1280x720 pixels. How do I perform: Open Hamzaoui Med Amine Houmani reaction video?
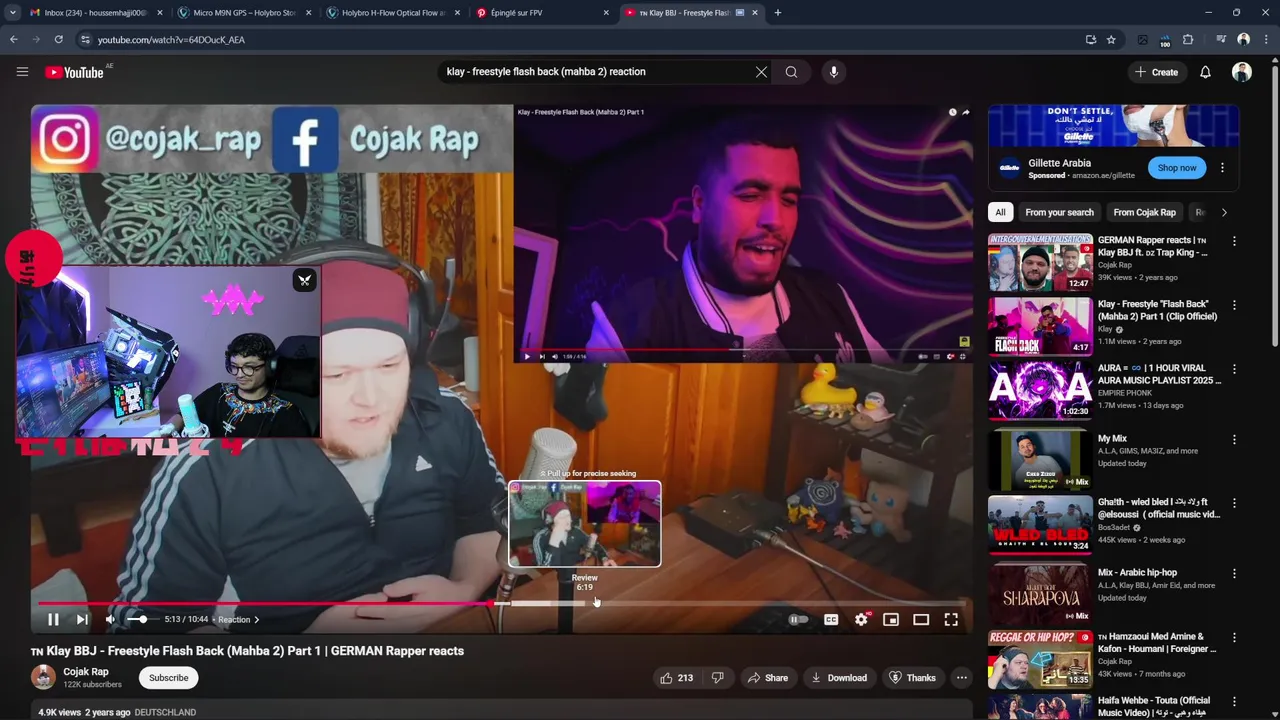(x=1158, y=642)
